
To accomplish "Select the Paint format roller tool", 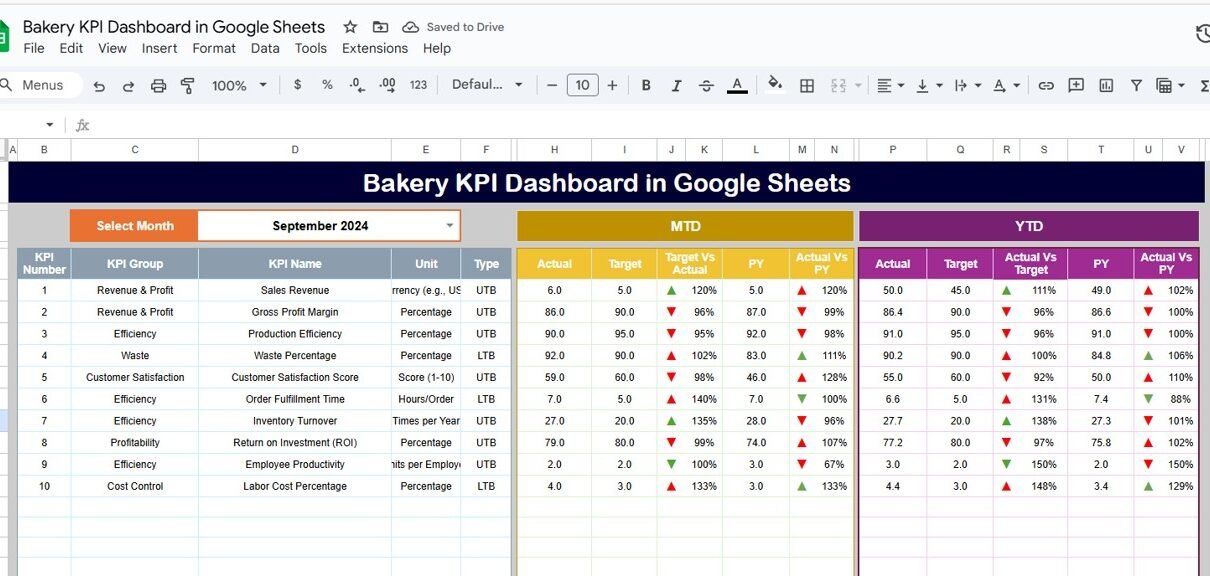I will coord(187,86).
